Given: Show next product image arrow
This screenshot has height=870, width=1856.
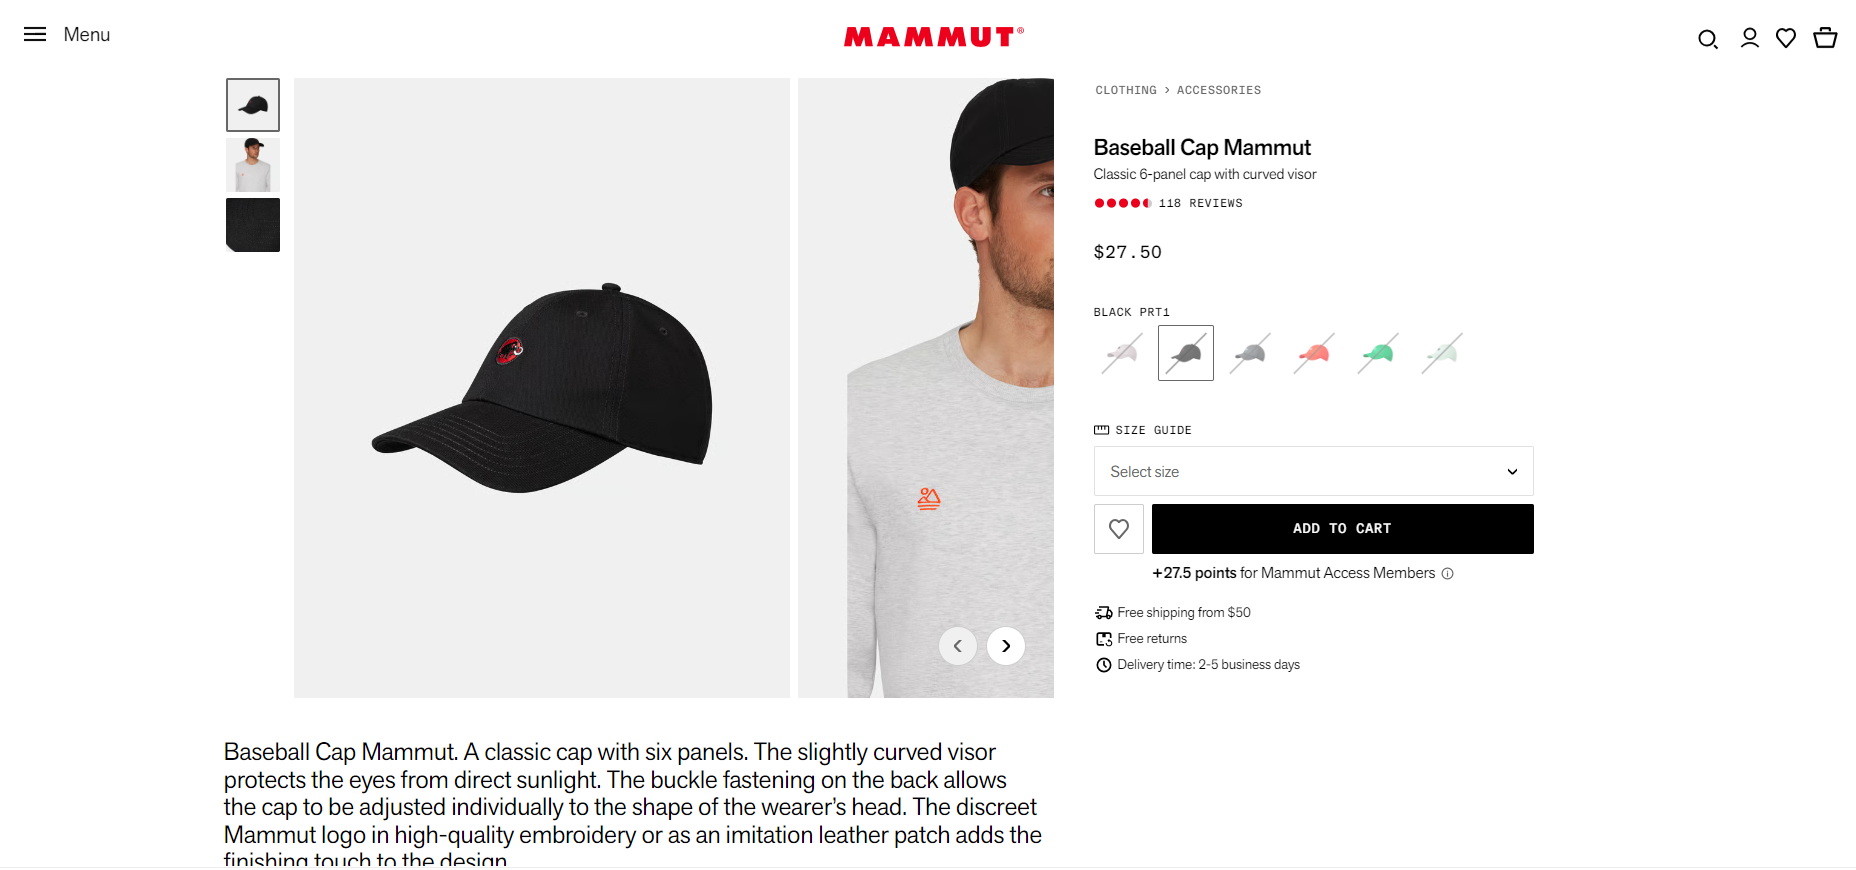Looking at the screenshot, I should click(x=1006, y=646).
